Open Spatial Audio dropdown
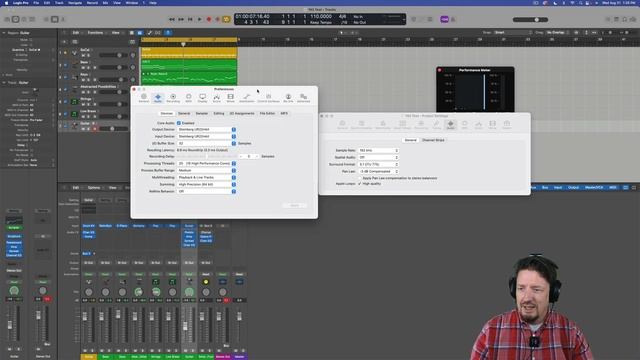Image resolution: width=640 pixels, height=360 pixels. point(378,158)
